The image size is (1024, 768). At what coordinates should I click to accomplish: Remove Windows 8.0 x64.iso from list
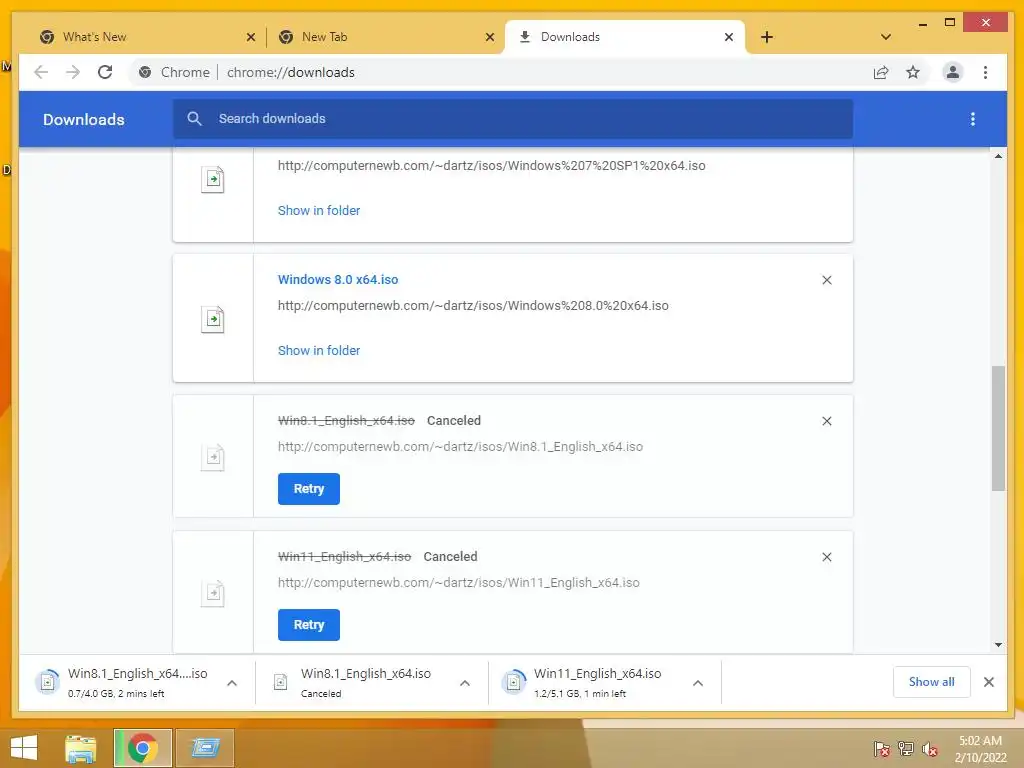point(827,280)
